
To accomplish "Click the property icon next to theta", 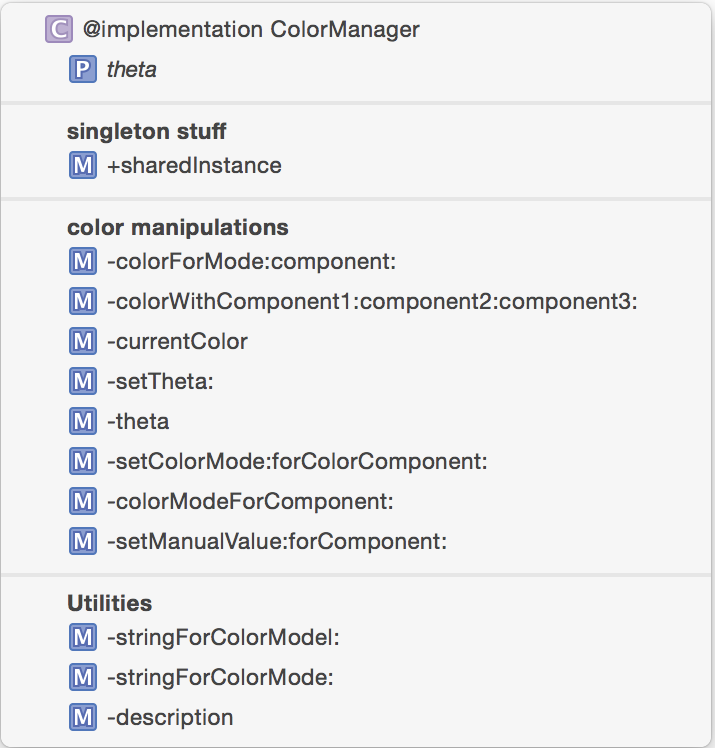I will point(82,70).
